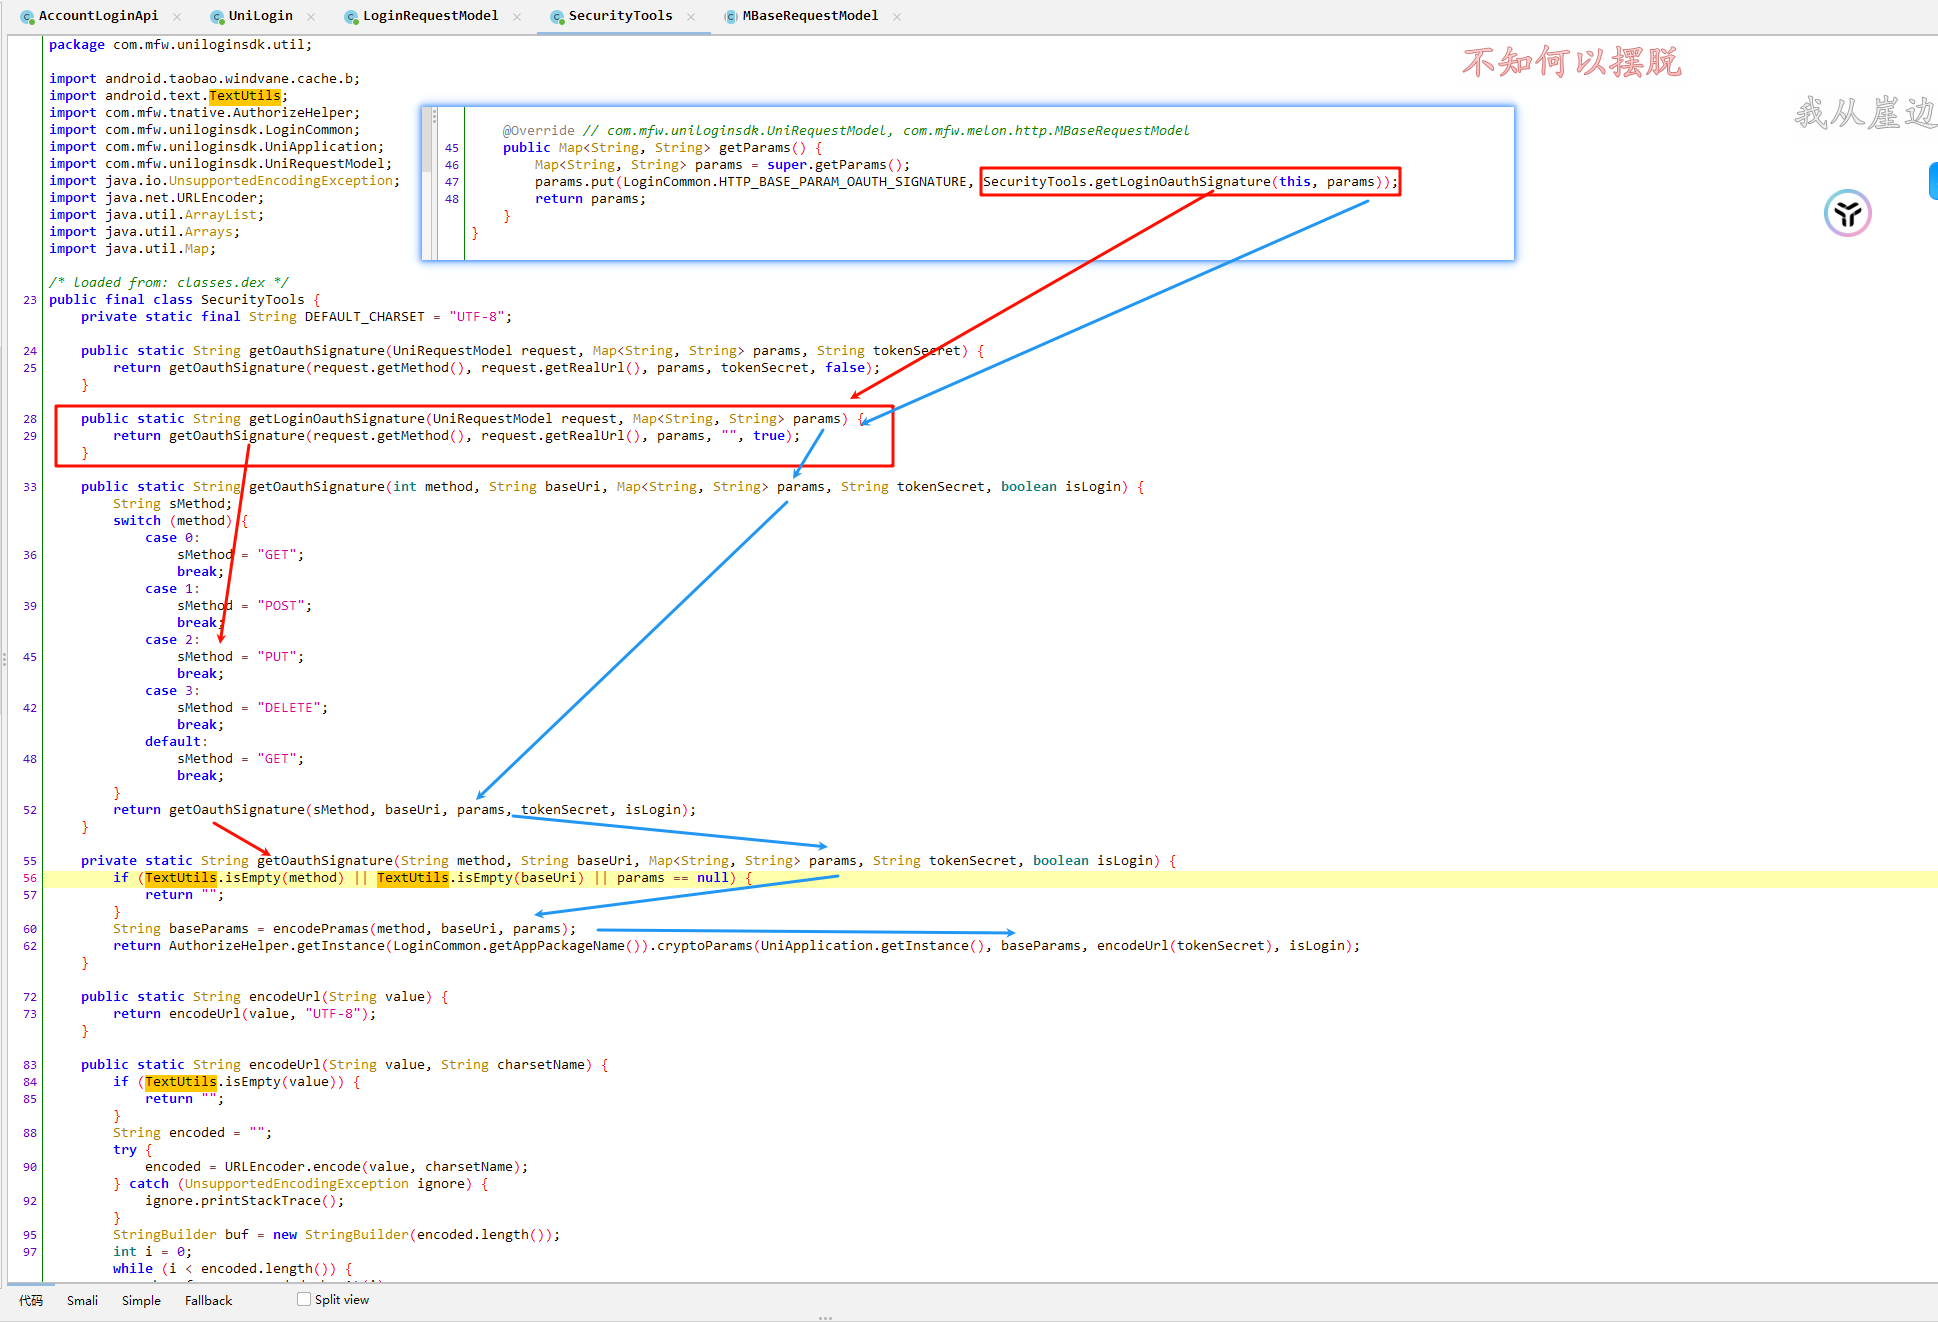1938x1322 pixels.
Task: Click the LoginRequestModel class icon
Action: (351, 17)
